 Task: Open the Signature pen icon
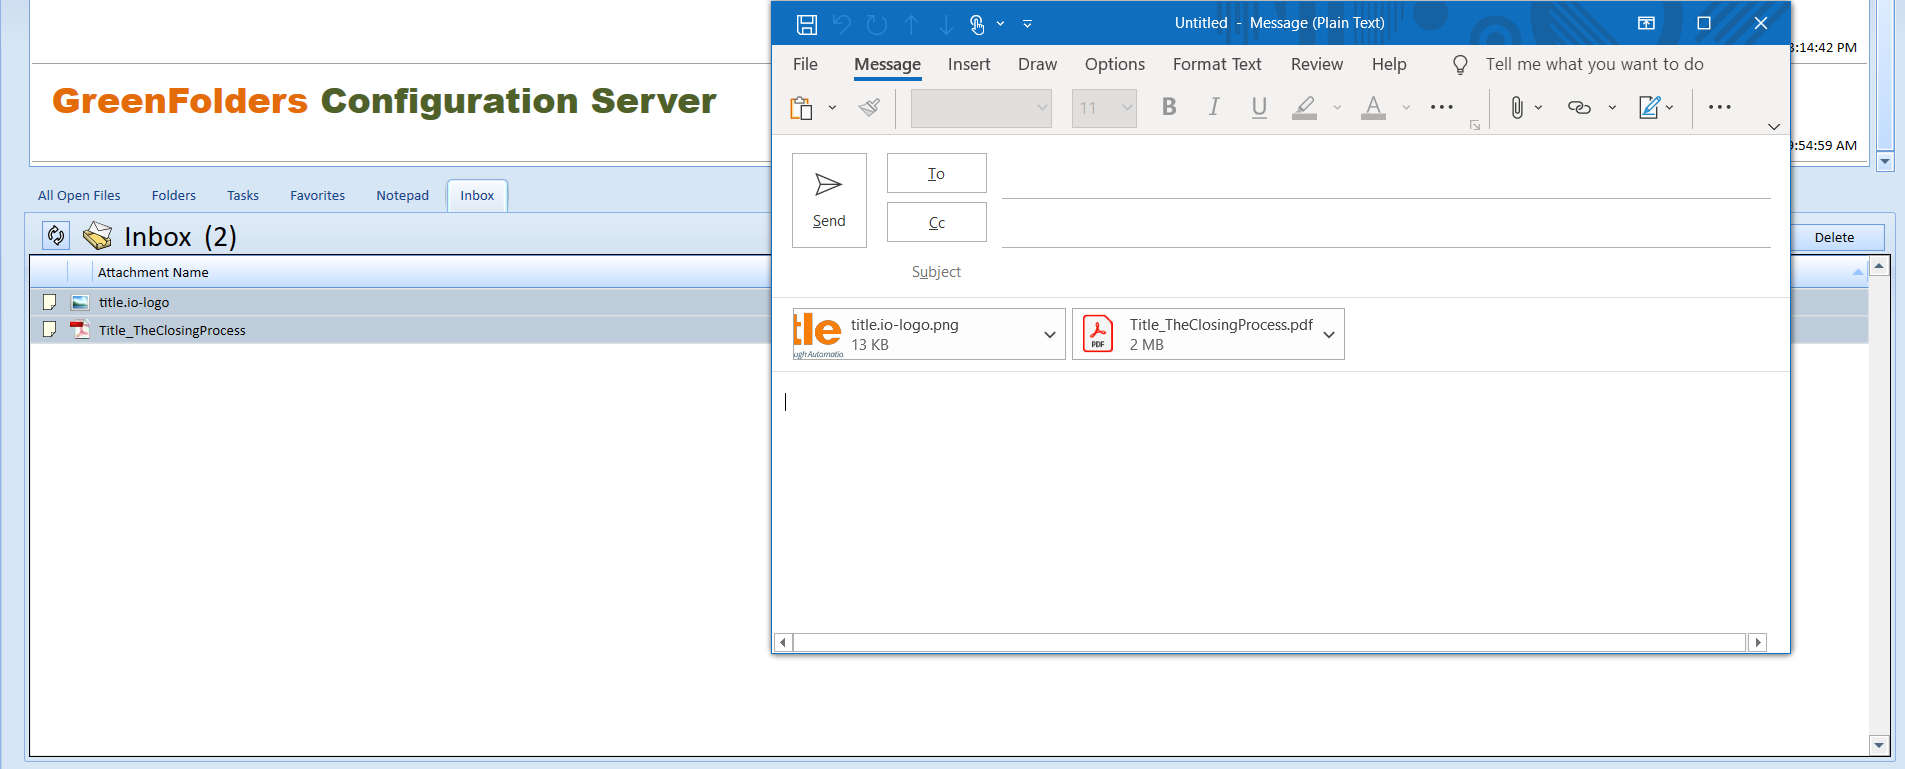click(1649, 107)
